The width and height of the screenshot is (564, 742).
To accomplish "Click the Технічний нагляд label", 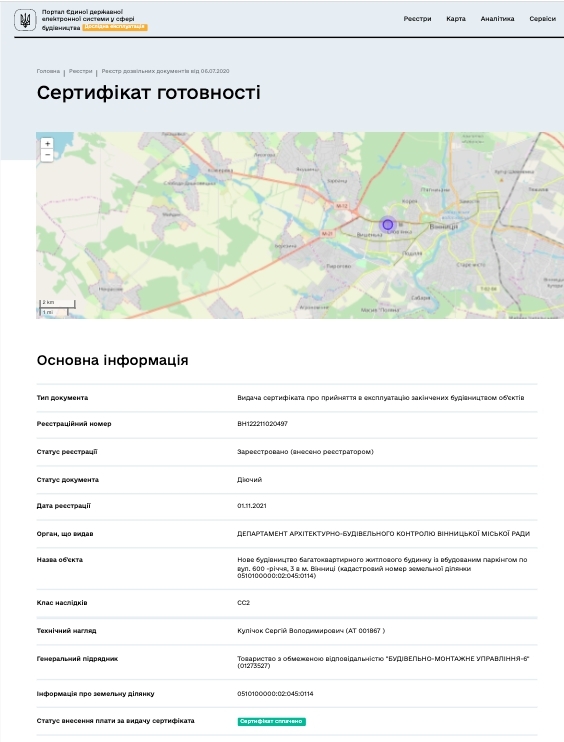I will 66,630.
